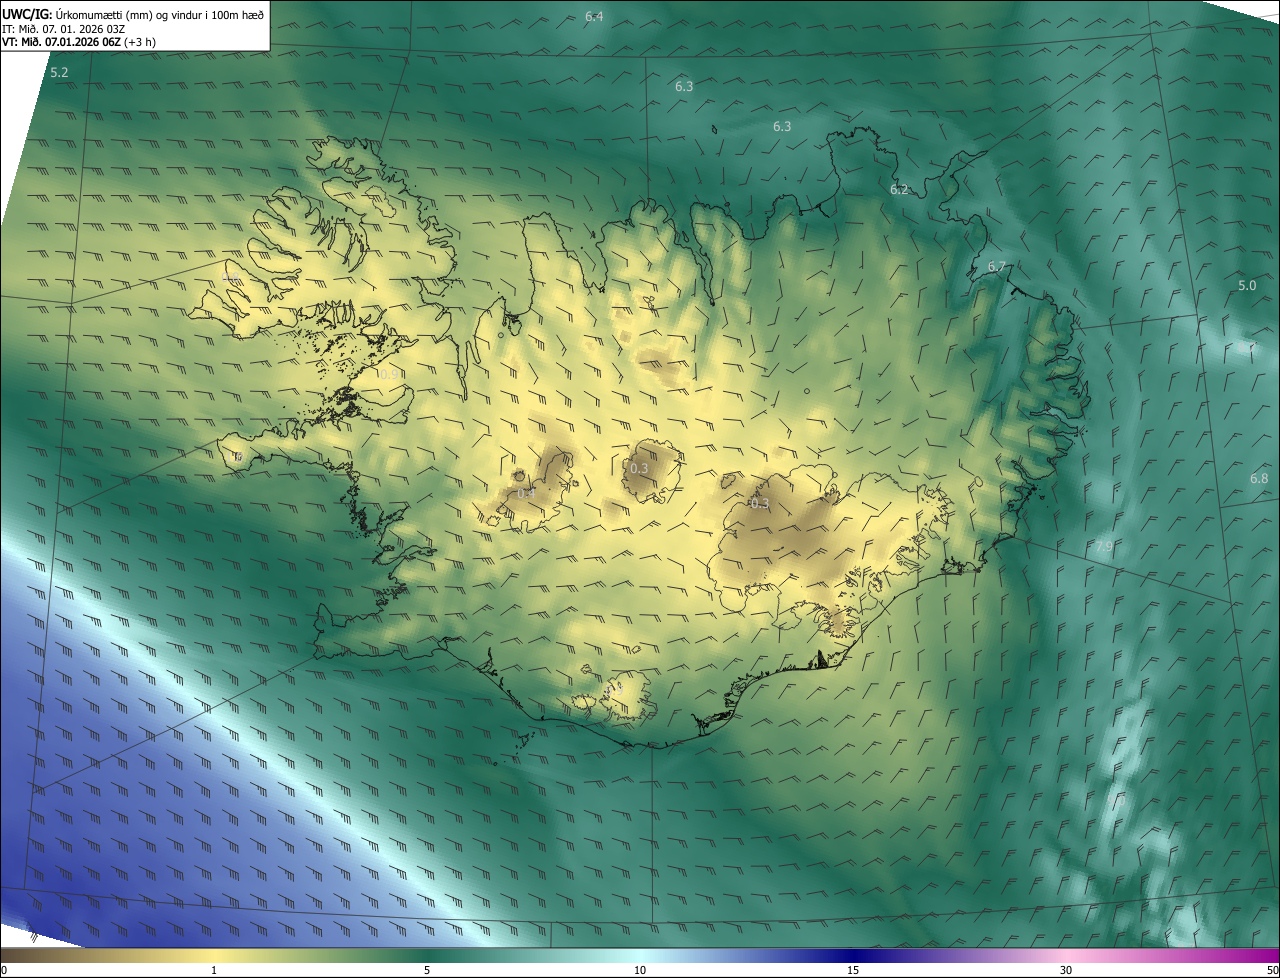The width and height of the screenshot is (1280, 978).
Task: Click the colorbar tick label 15
Action: pyautogui.click(x=853, y=970)
